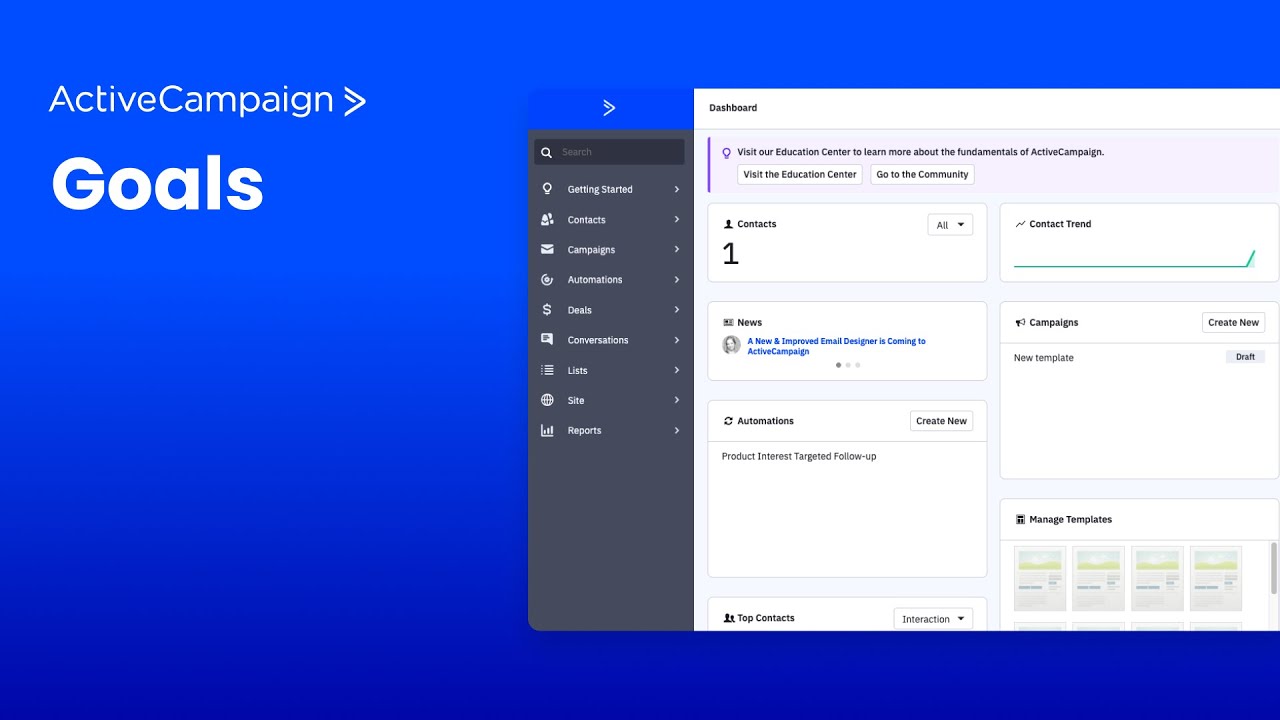The height and width of the screenshot is (720, 1280).
Task: Click the Contact Trend line chart
Action: point(1134,259)
